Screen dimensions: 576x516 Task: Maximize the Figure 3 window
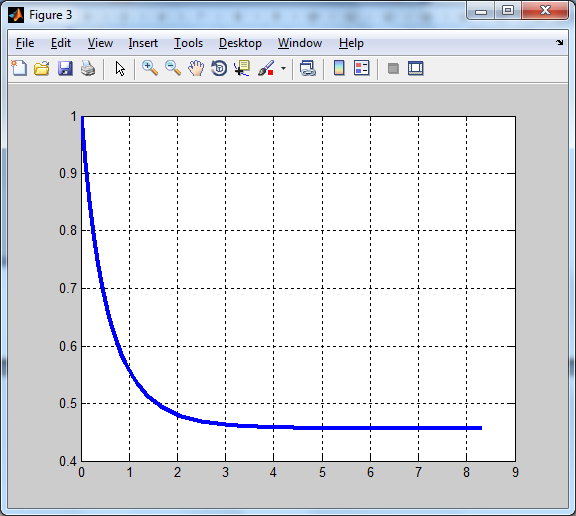click(x=508, y=11)
